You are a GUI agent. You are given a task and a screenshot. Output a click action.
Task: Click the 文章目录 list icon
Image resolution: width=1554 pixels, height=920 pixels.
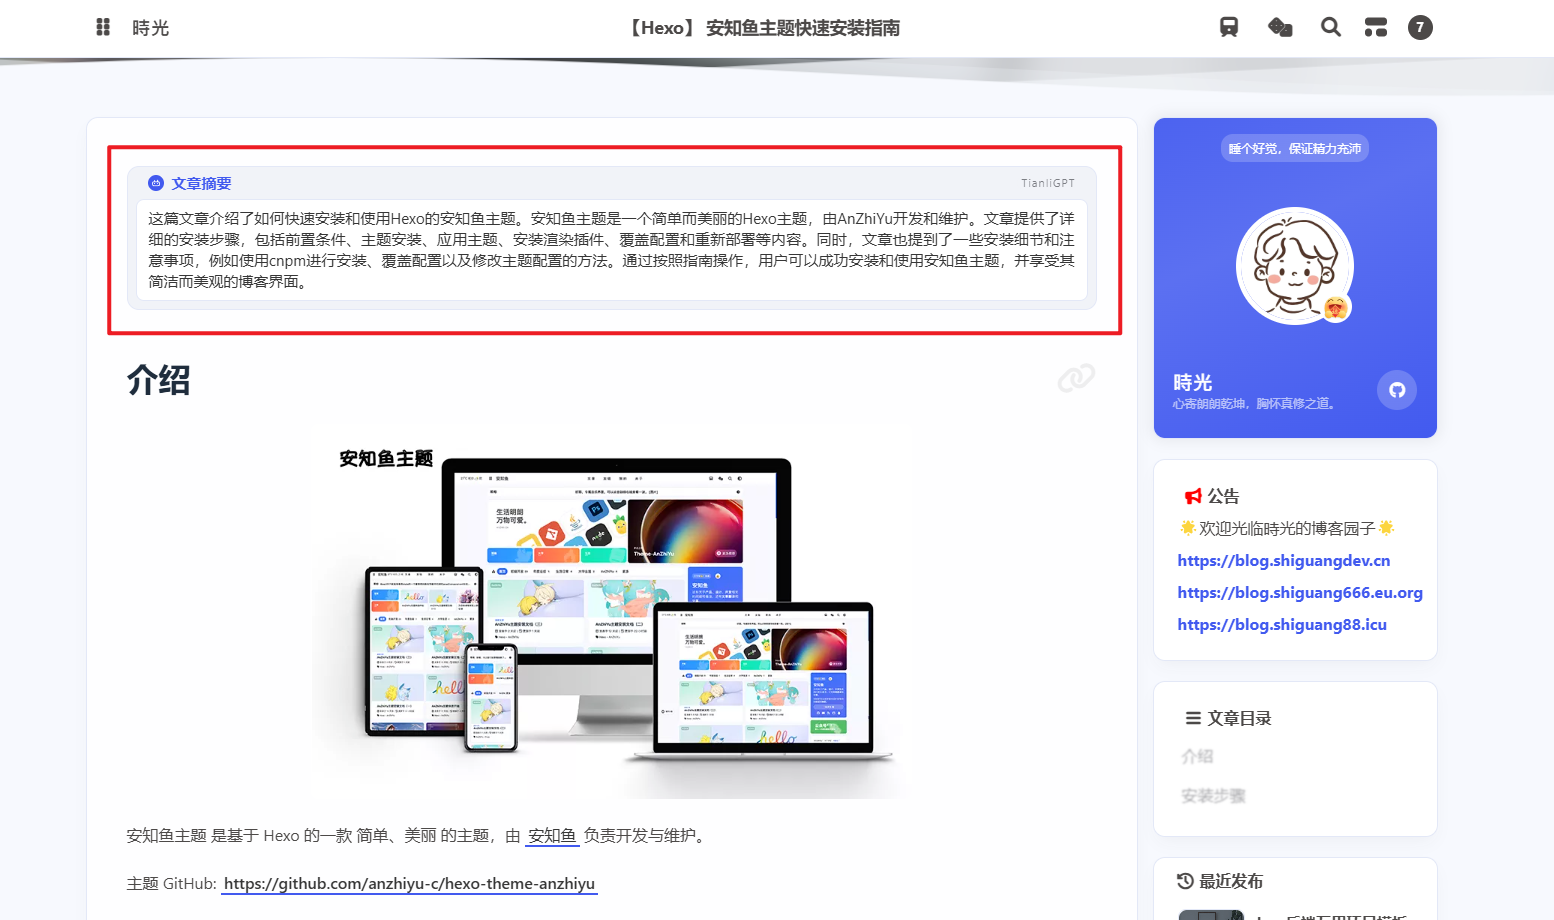(1193, 718)
